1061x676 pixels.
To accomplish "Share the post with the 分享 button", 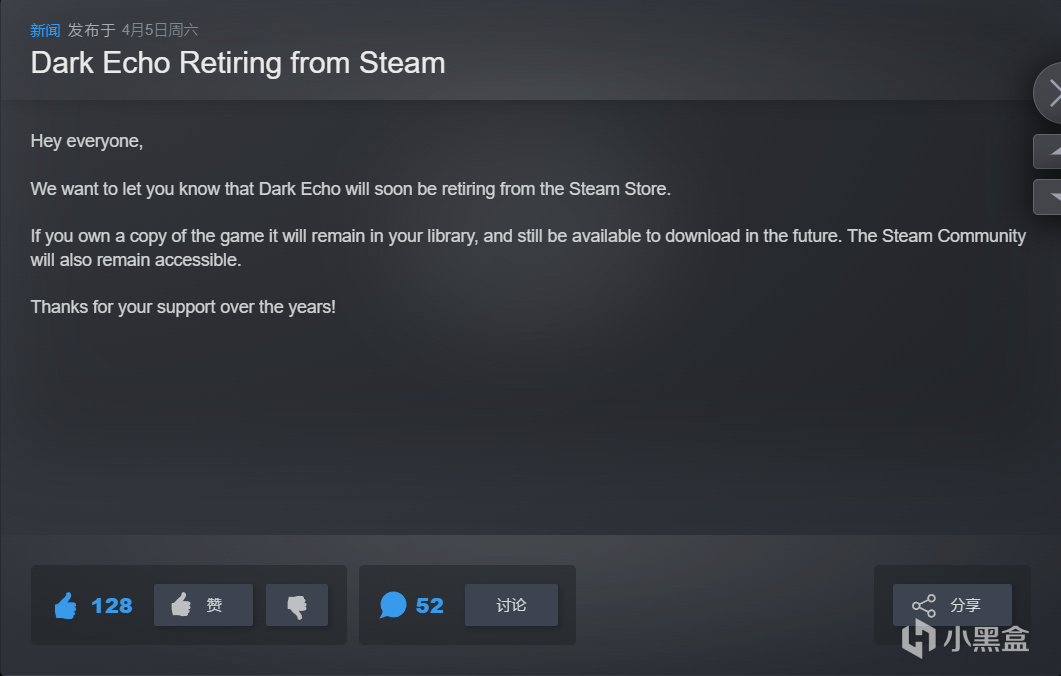I will pos(952,605).
